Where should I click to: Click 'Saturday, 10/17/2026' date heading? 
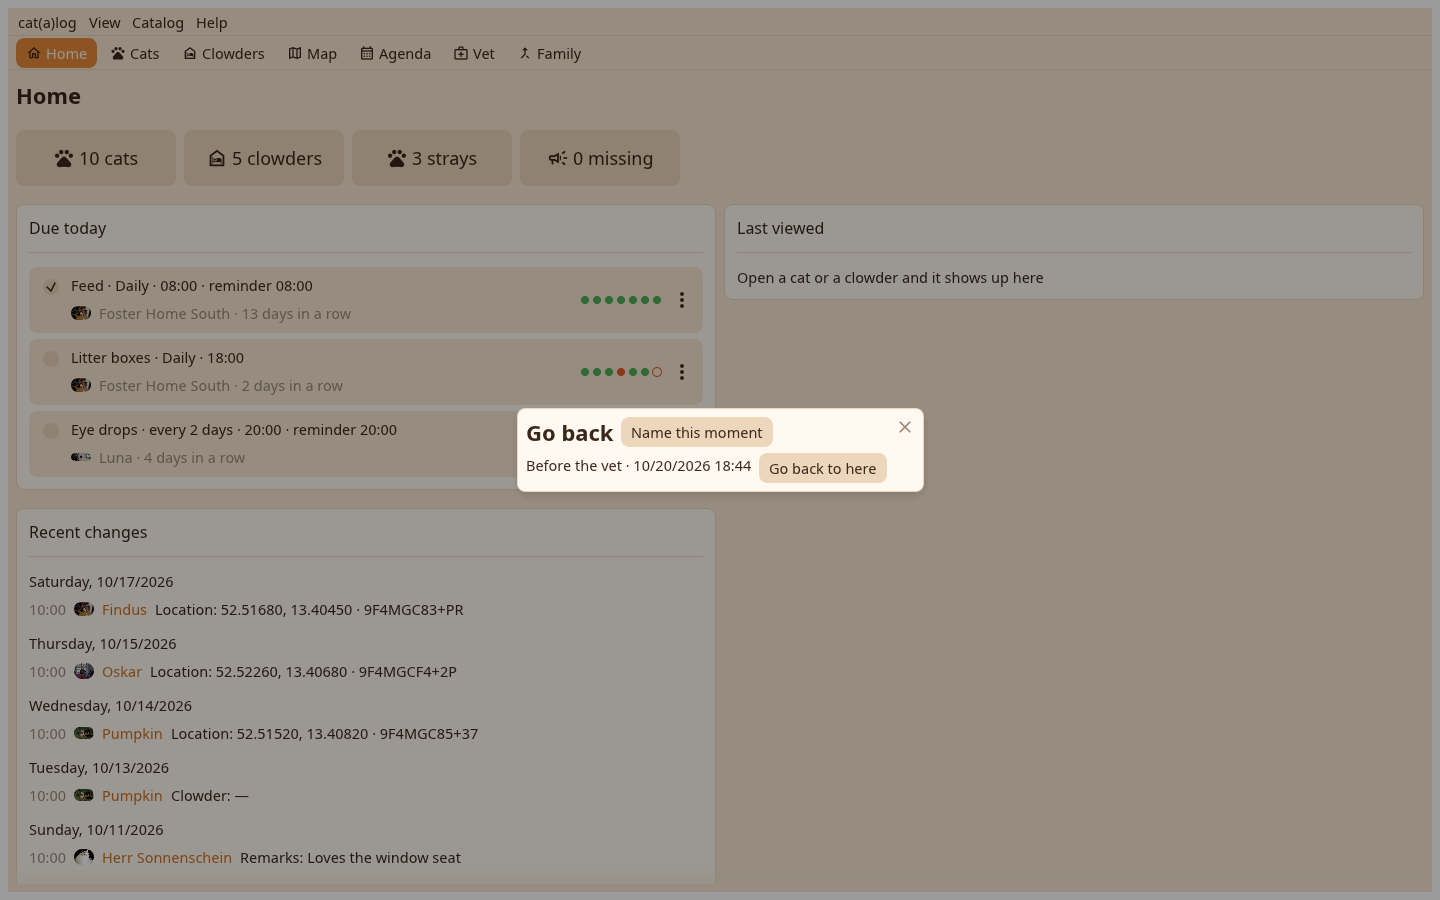pos(101,582)
